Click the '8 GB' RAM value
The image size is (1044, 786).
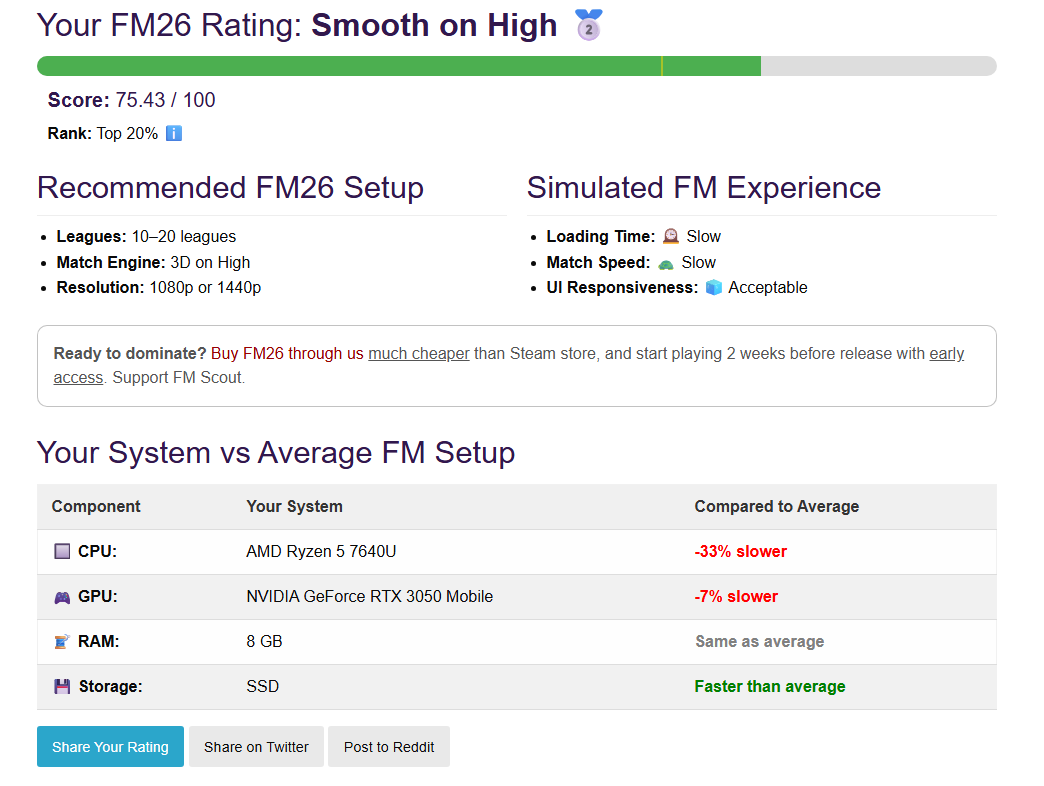pyautogui.click(x=264, y=641)
